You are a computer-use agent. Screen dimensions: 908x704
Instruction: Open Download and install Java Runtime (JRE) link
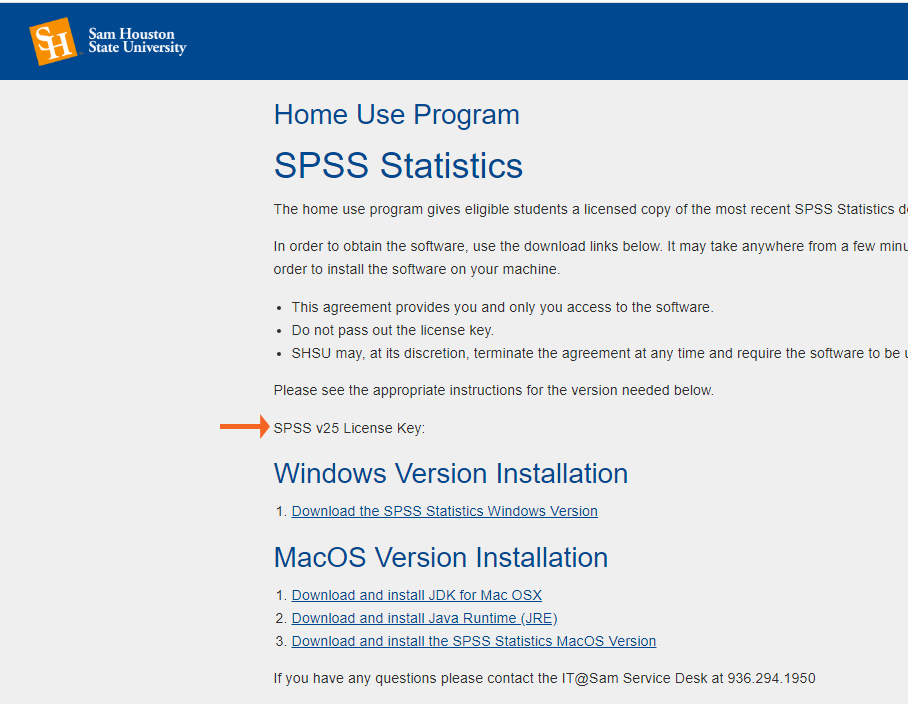tap(424, 618)
